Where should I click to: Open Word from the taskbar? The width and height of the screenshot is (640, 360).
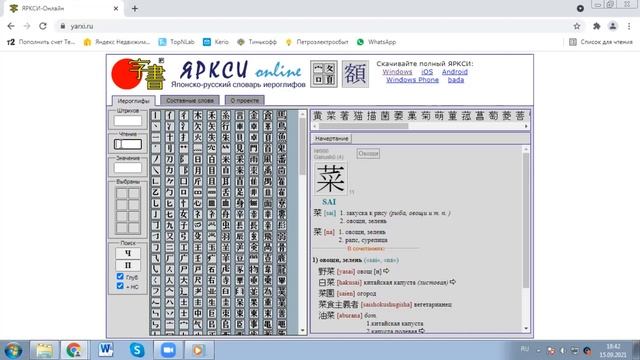click(106, 350)
